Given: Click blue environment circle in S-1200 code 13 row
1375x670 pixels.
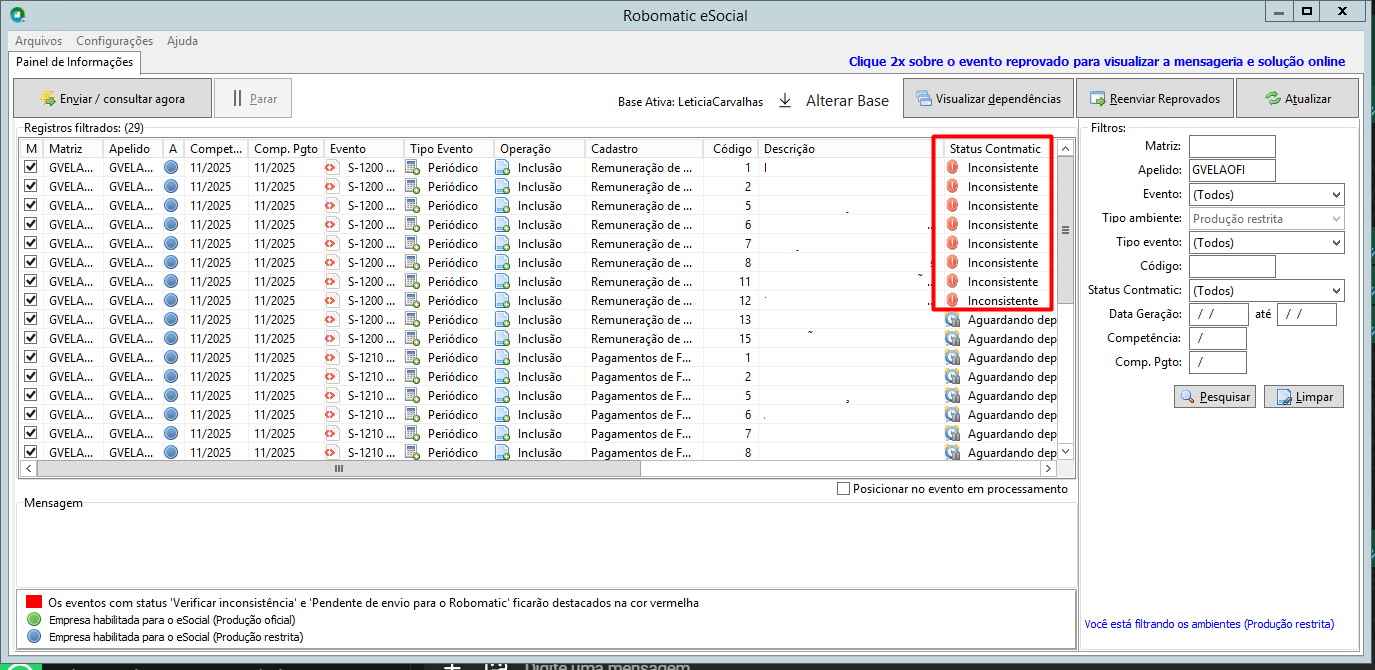Looking at the screenshot, I should coord(172,320).
